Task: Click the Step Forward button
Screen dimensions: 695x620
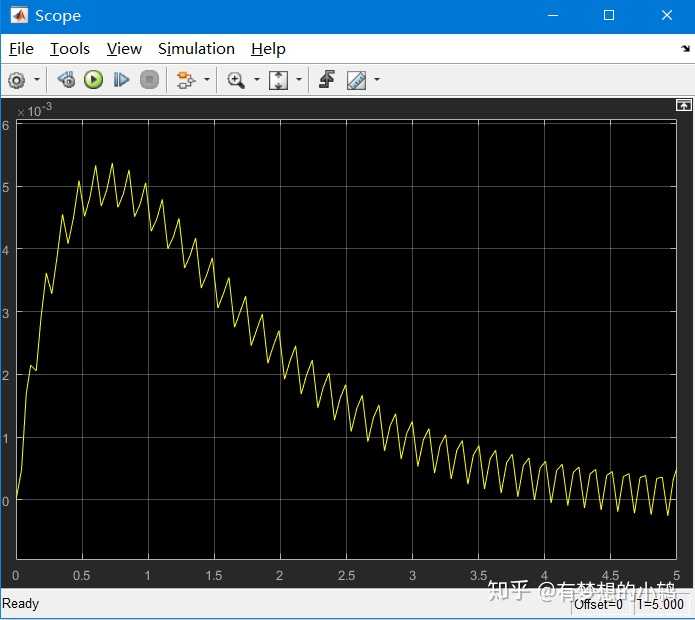Action: click(x=121, y=80)
